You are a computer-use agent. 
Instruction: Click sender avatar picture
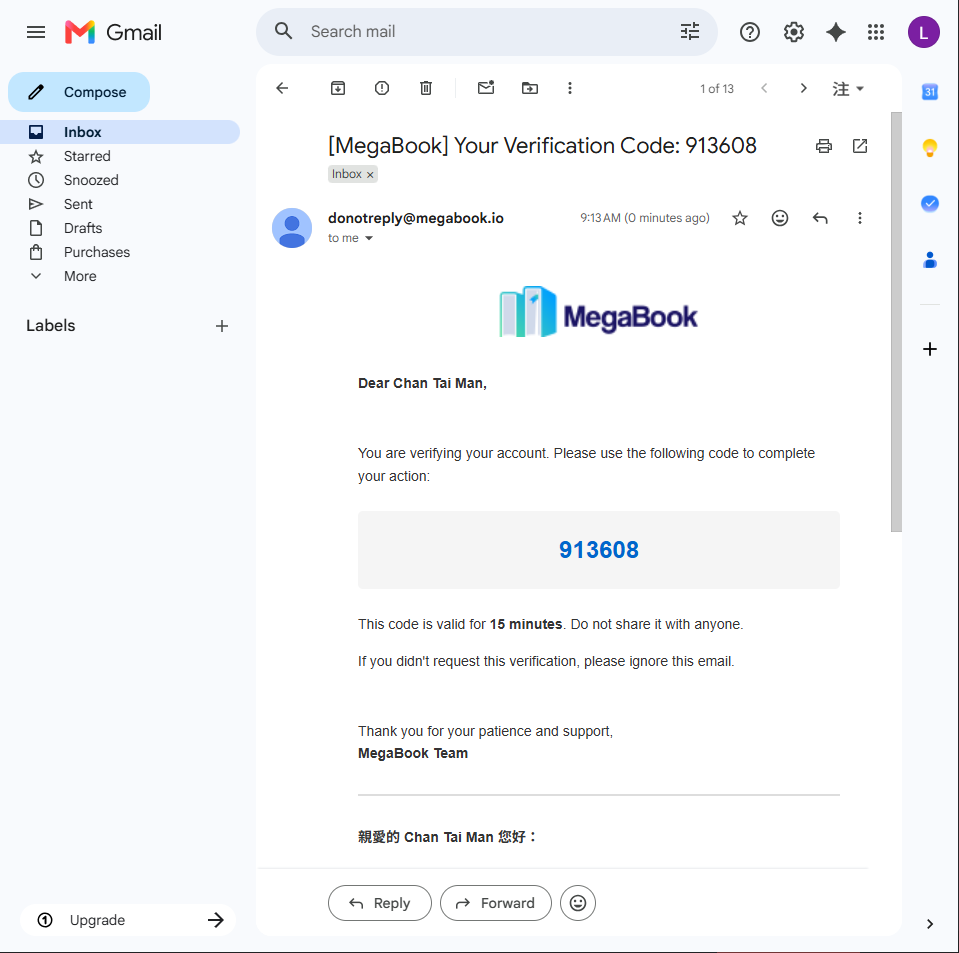point(292,228)
